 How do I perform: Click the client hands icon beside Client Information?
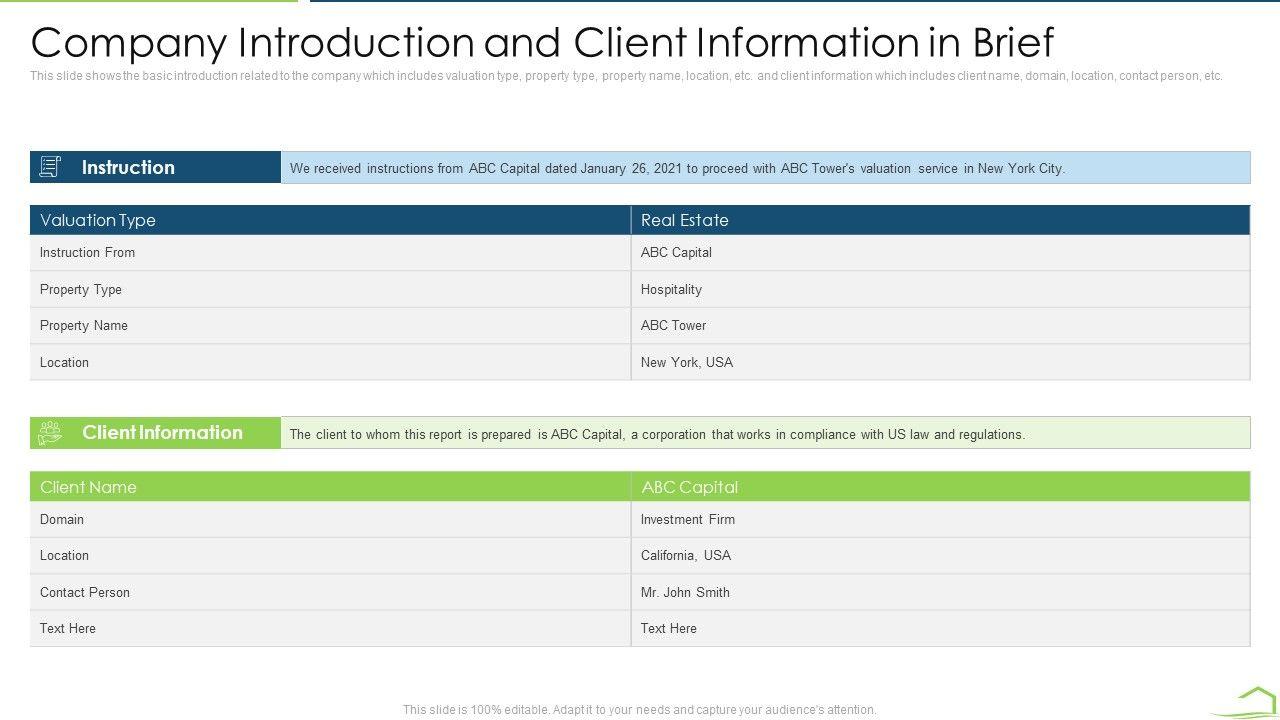tap(50, 433)
